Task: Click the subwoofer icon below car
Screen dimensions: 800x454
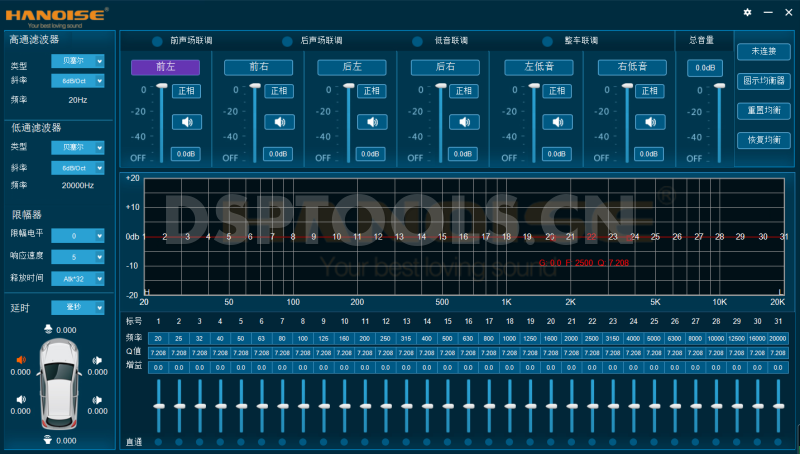Action: click(47, 440)
